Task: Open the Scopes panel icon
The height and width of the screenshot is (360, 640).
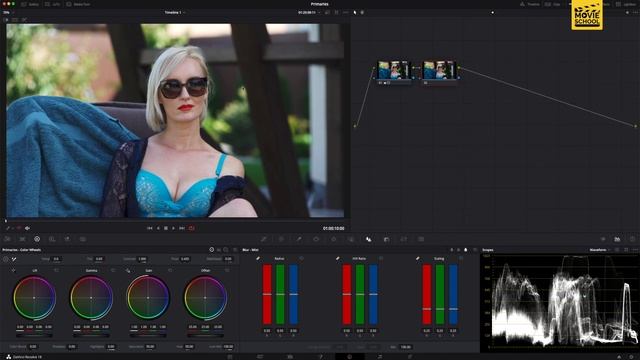Action: 617,239
